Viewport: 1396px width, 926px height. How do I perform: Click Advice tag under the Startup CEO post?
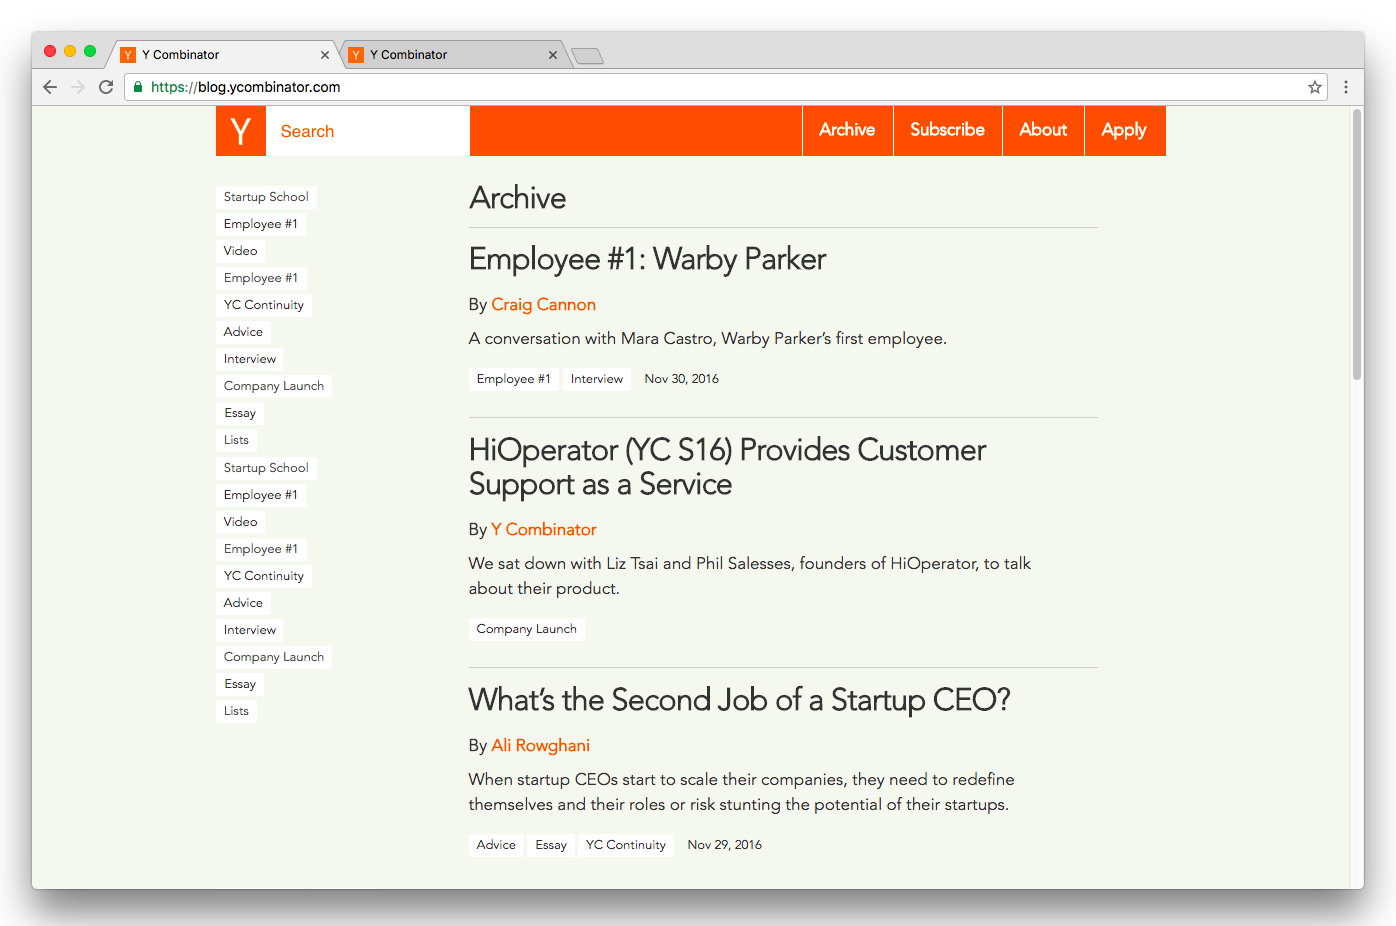coord(496,845)
